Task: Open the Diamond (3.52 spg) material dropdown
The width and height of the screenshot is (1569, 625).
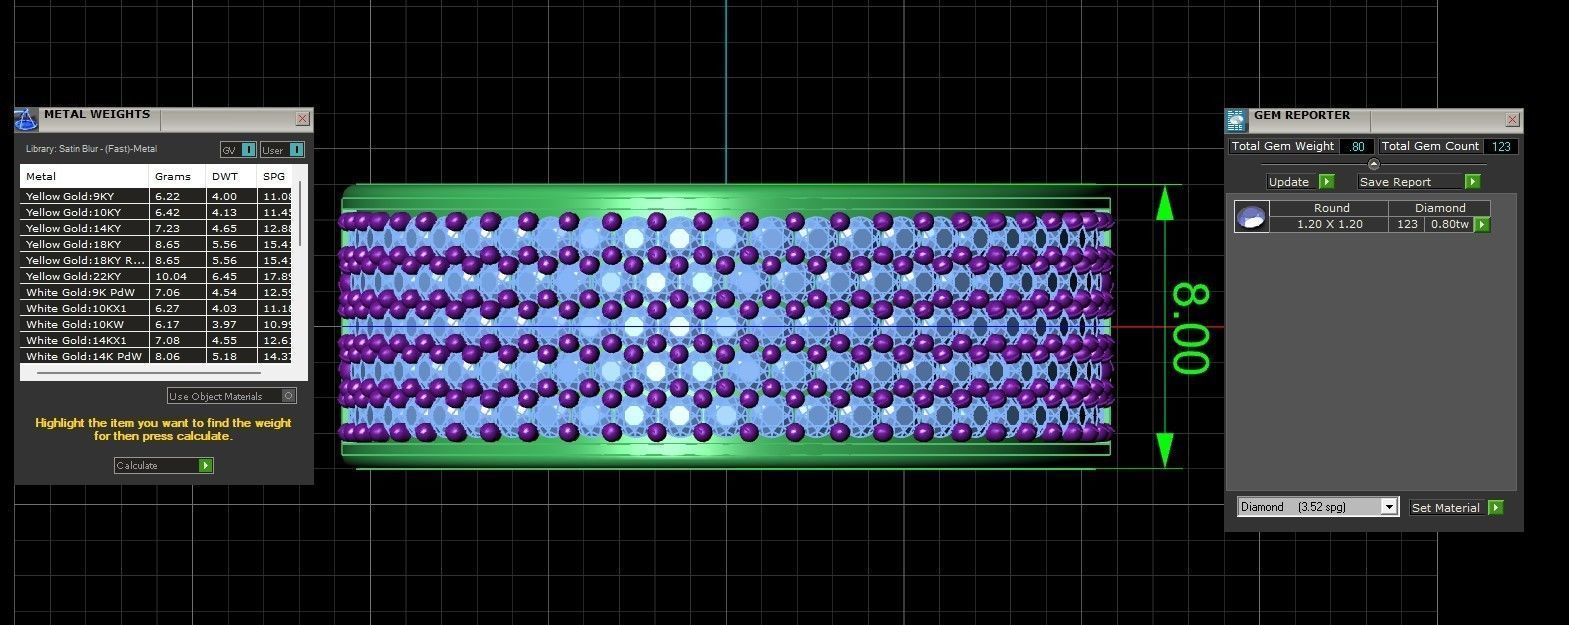Action: point(1317,507)
